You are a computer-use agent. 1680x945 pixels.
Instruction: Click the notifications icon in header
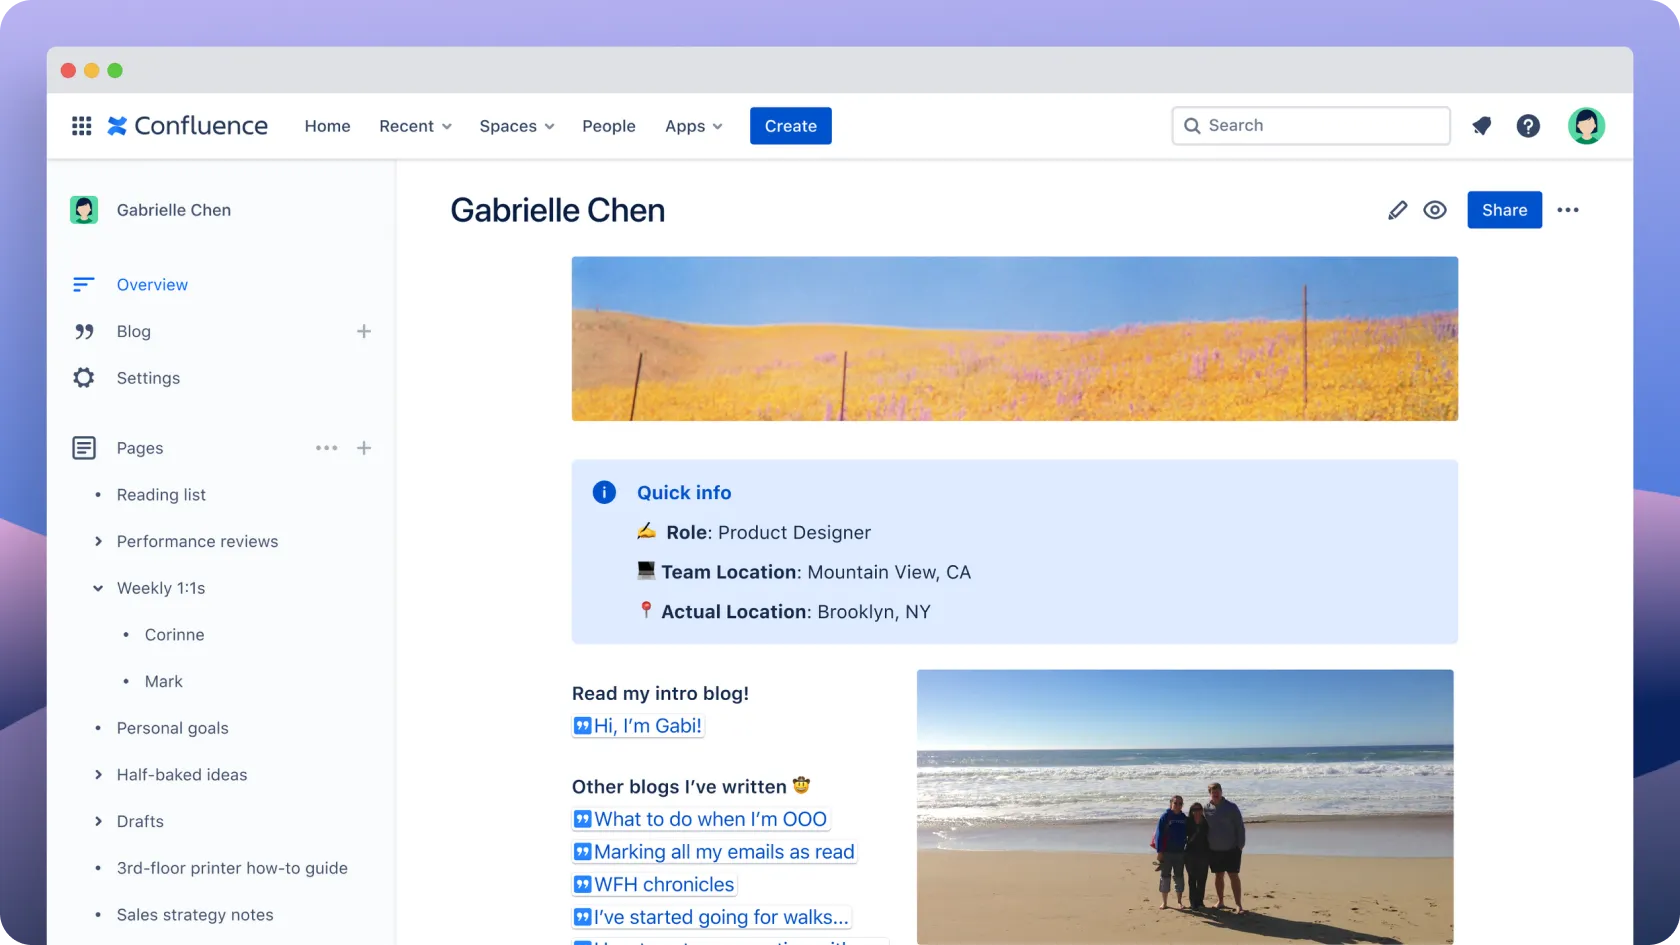[x=1481, y=126]
